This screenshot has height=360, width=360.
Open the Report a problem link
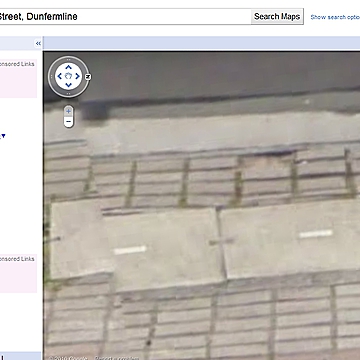coord(117,358)
